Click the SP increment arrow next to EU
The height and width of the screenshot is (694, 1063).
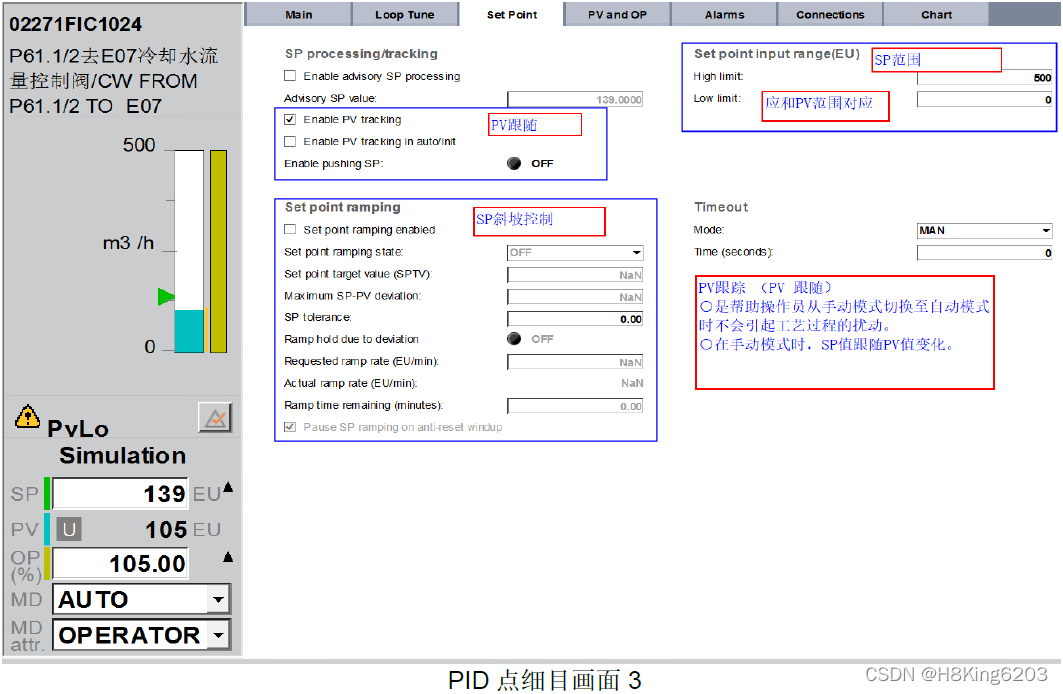pos(228,487)
